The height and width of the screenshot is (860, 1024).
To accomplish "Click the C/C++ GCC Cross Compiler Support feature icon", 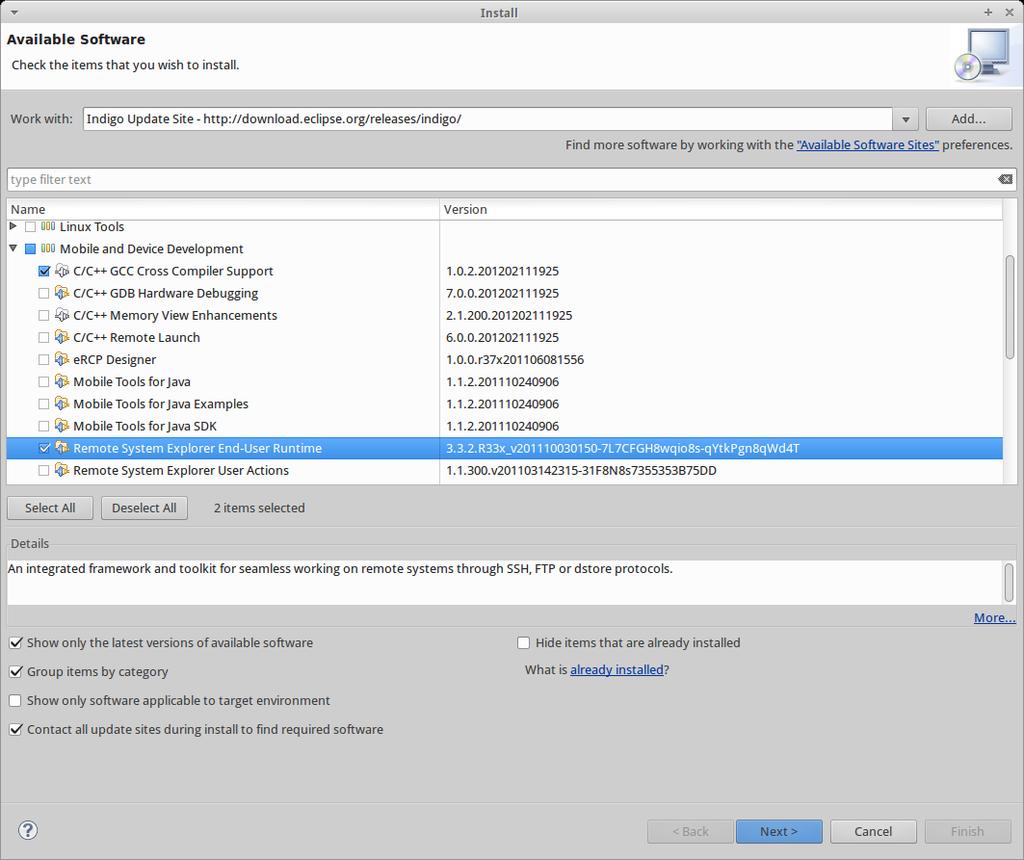I will coord(62,270).
